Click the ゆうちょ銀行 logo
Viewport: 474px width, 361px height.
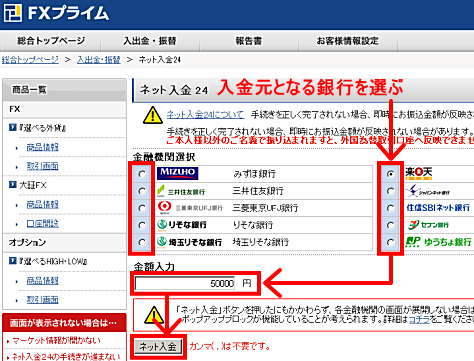coord(439,242)
